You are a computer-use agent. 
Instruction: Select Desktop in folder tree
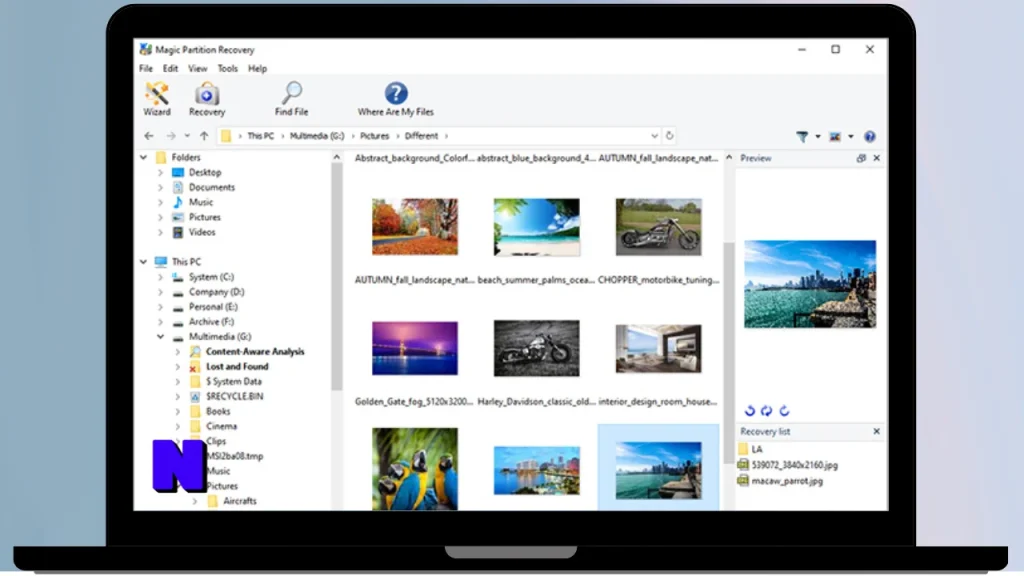205,172
